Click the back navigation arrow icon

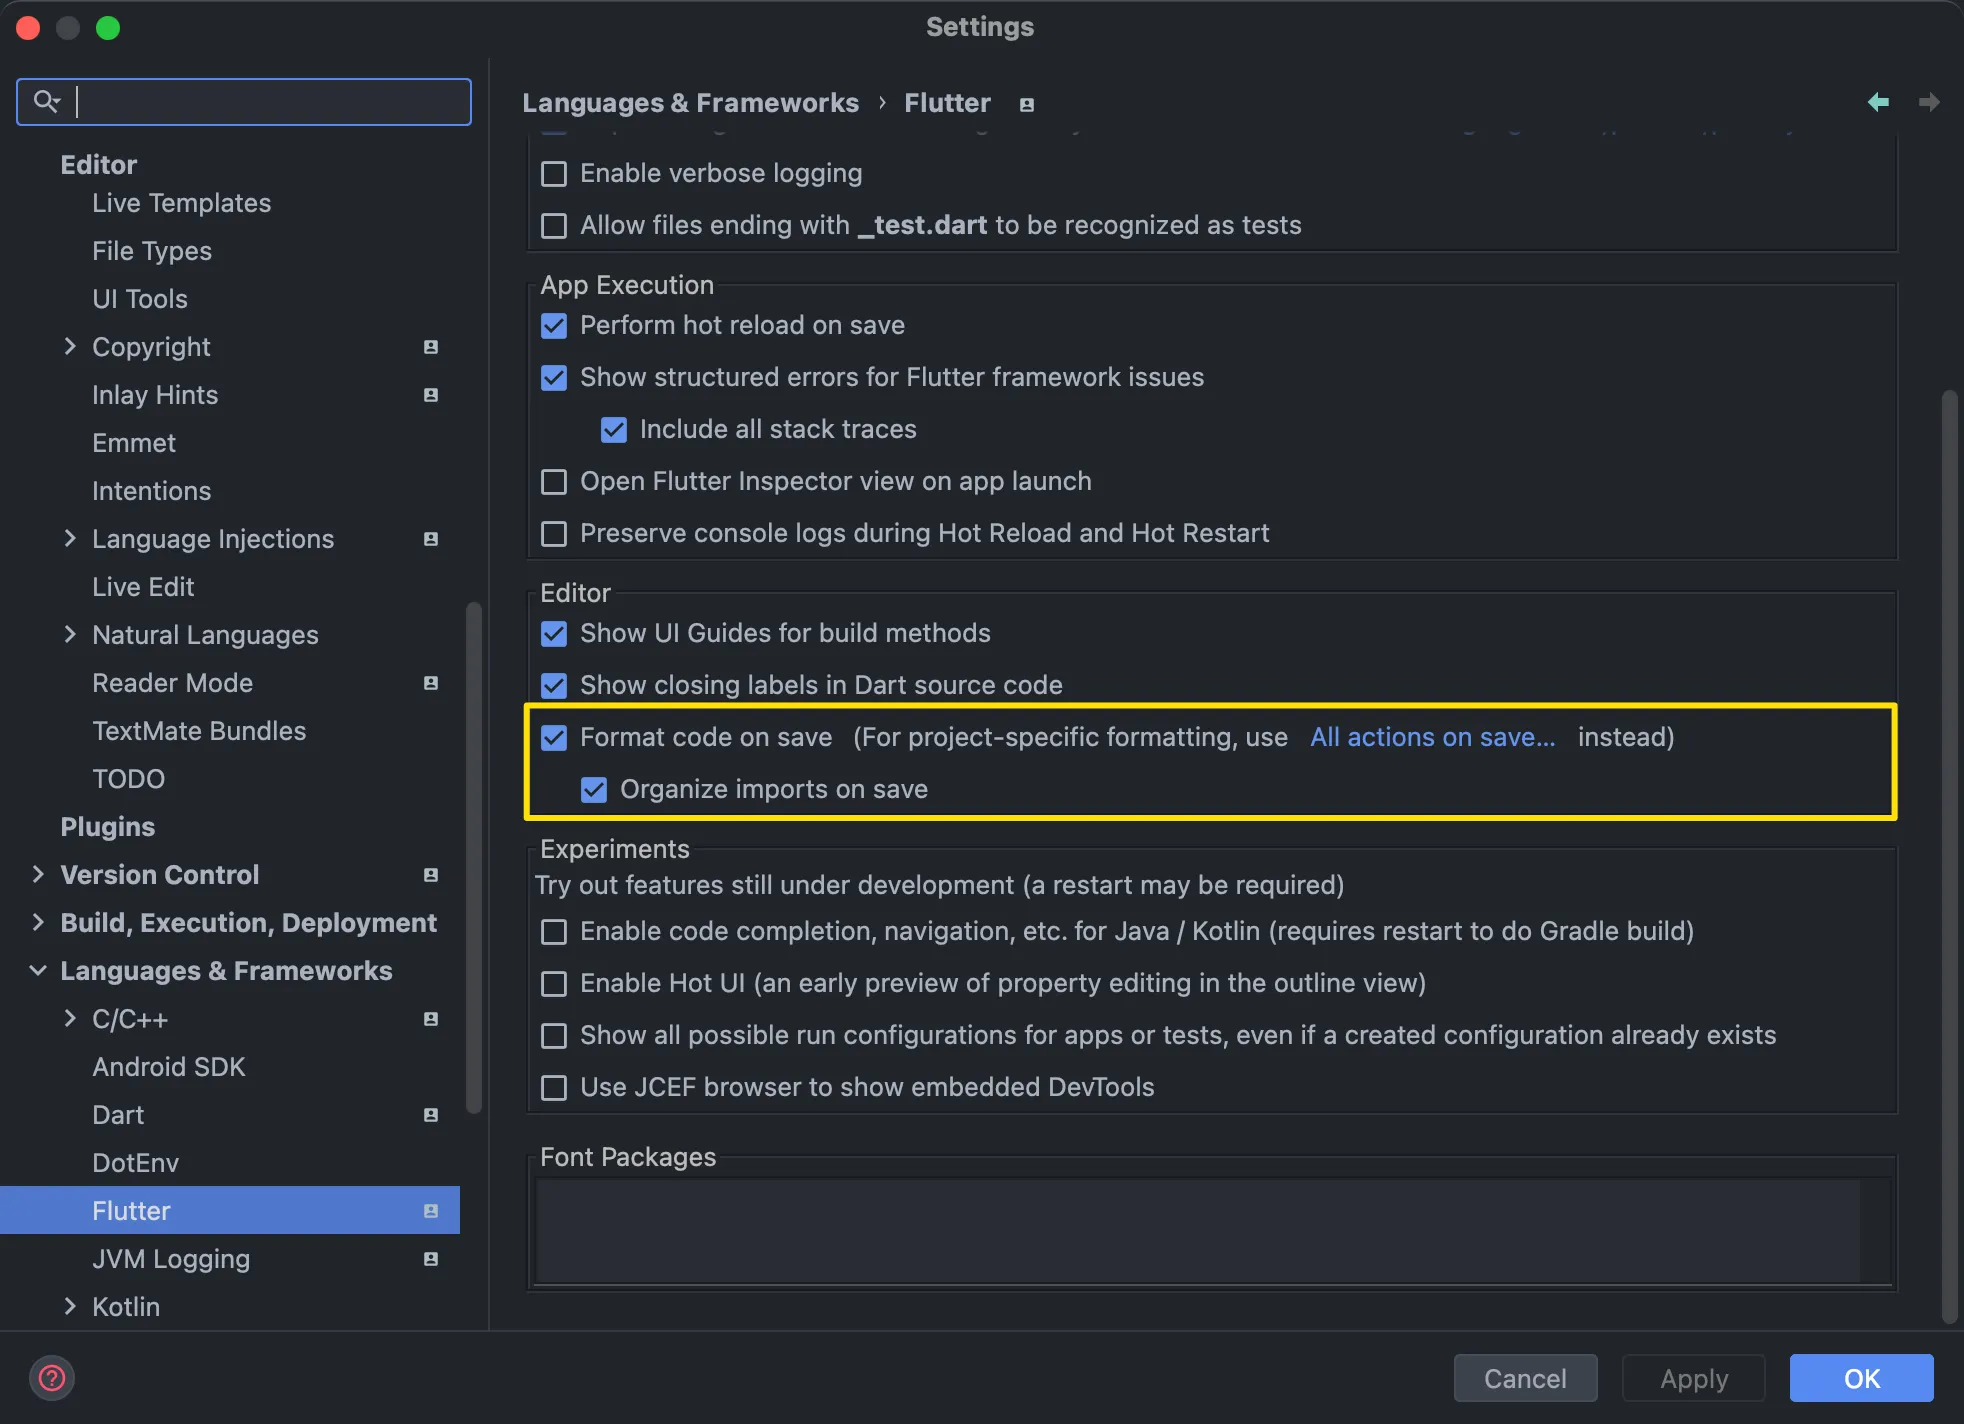pyautogui.click(x=1878, y=102)
